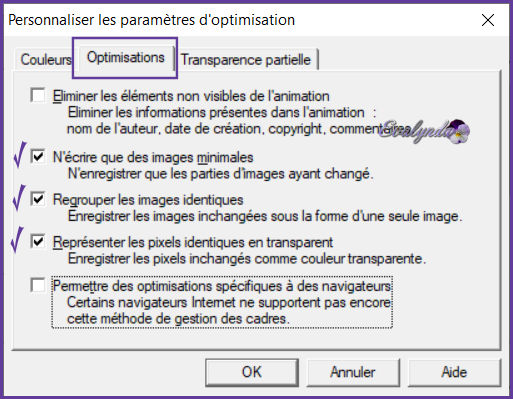Close the optimisation parameters dialog
Image resolution: width=513 pixels, height=399 pixels.
[x=488, y=20]
